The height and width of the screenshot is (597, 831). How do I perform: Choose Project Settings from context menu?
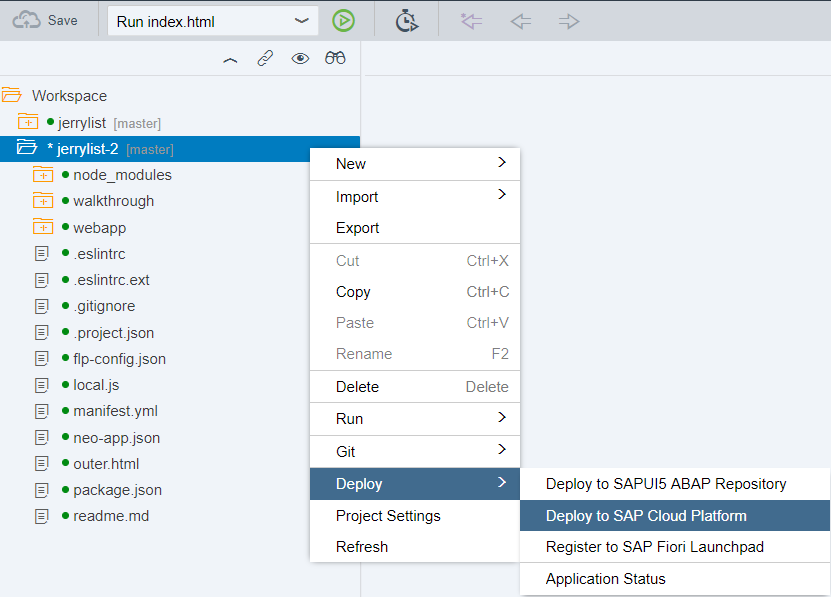(x=414, y=516)
